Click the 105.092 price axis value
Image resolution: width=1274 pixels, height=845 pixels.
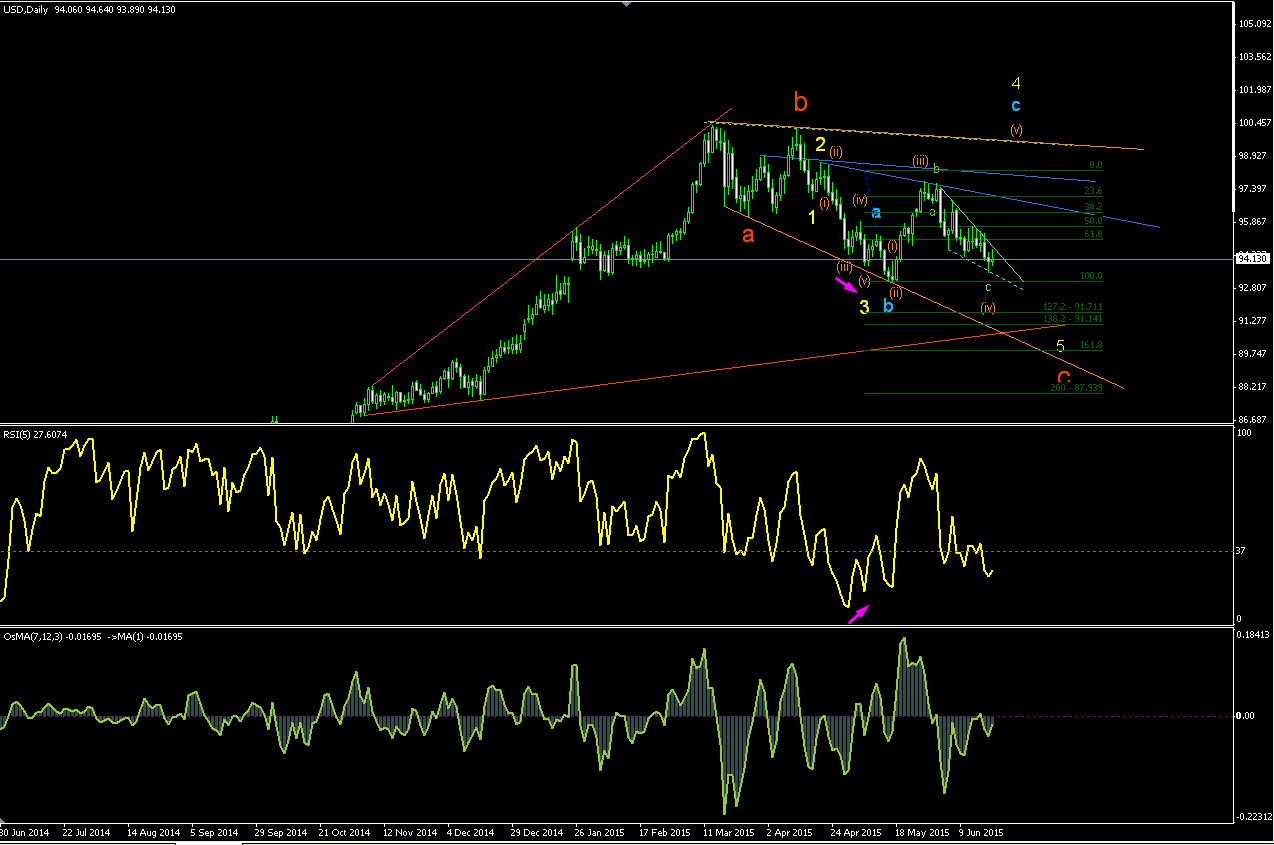pyautogui.click(x=1253, y=23)
